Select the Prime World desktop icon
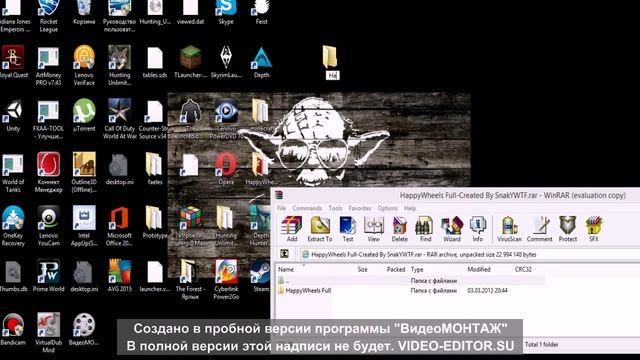Viewport: 640px width, 360px height. point(49,276)
